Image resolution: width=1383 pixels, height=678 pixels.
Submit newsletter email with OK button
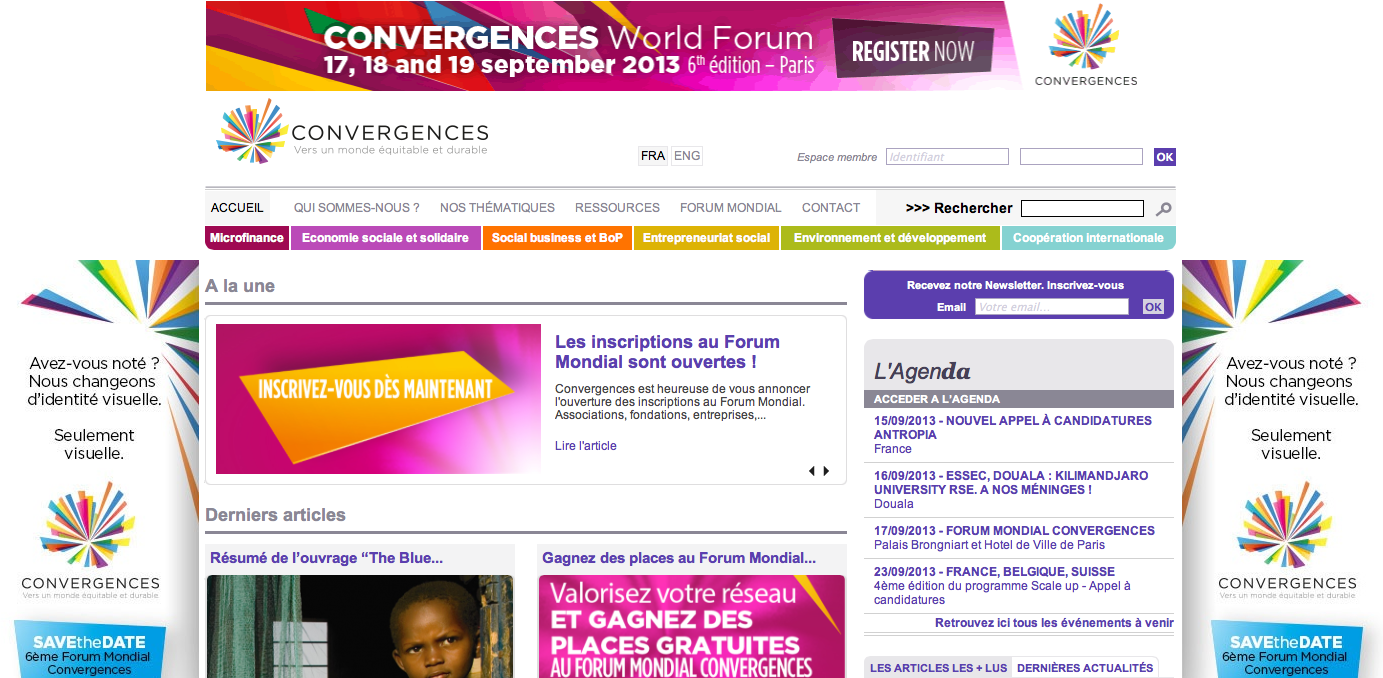[1153, 307]
